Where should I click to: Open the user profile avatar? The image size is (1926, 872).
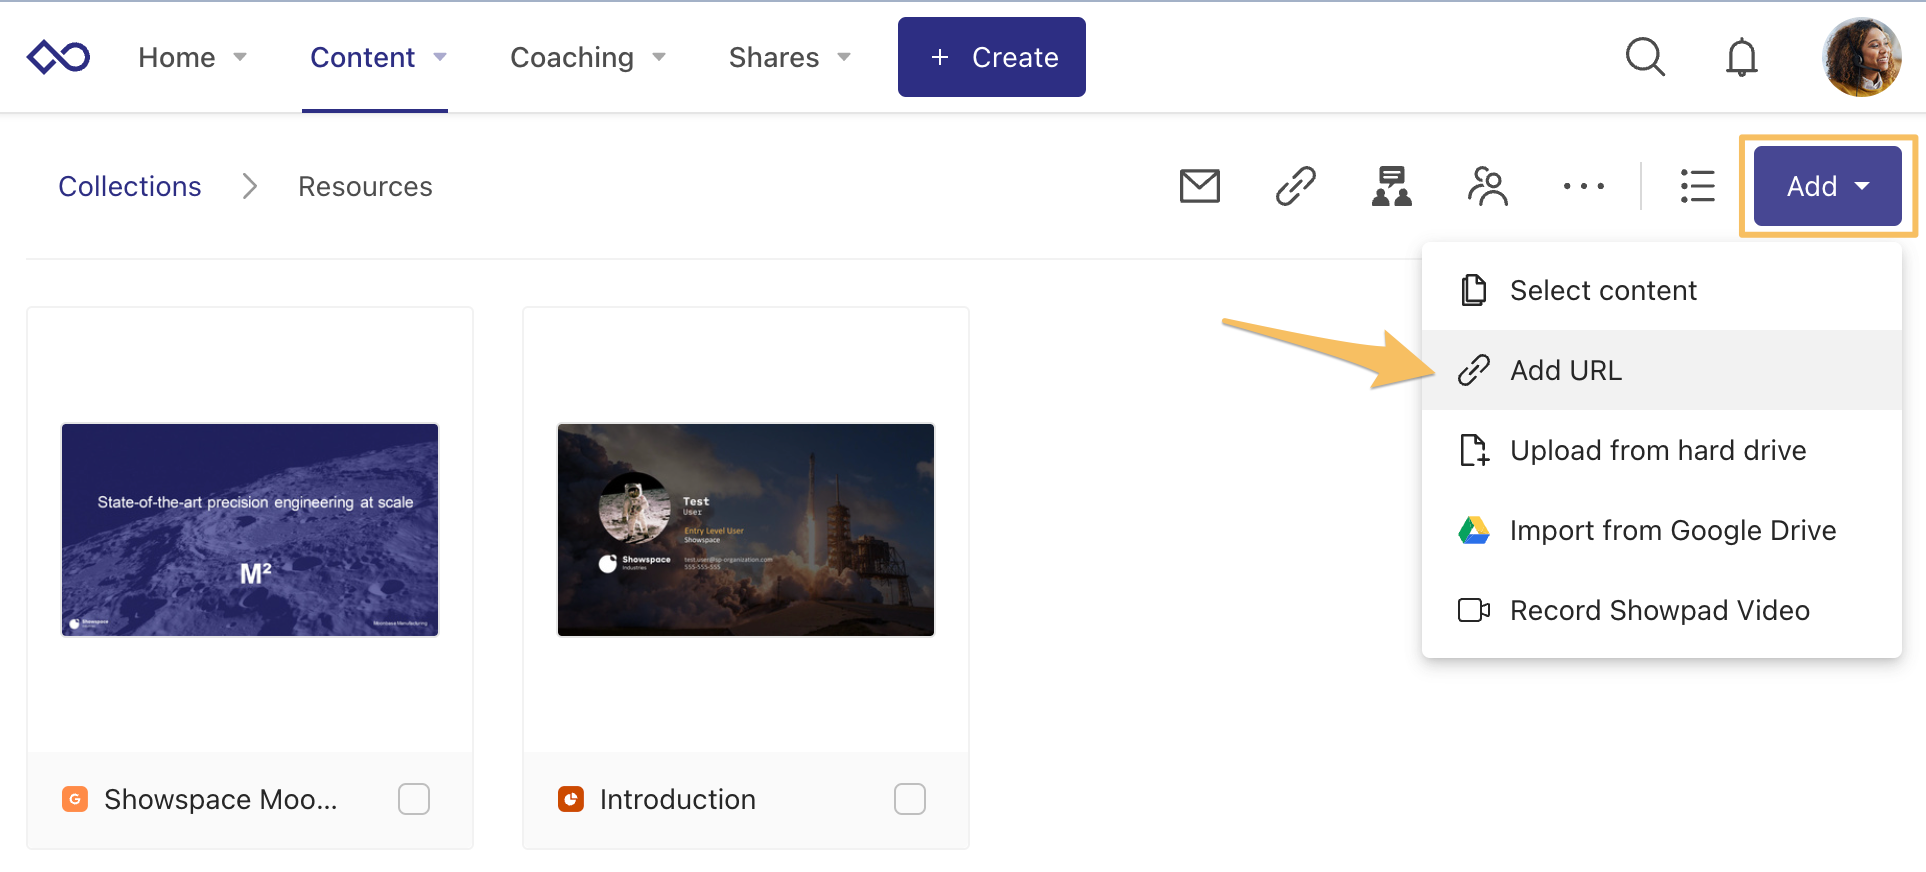tap(1861, 57)
